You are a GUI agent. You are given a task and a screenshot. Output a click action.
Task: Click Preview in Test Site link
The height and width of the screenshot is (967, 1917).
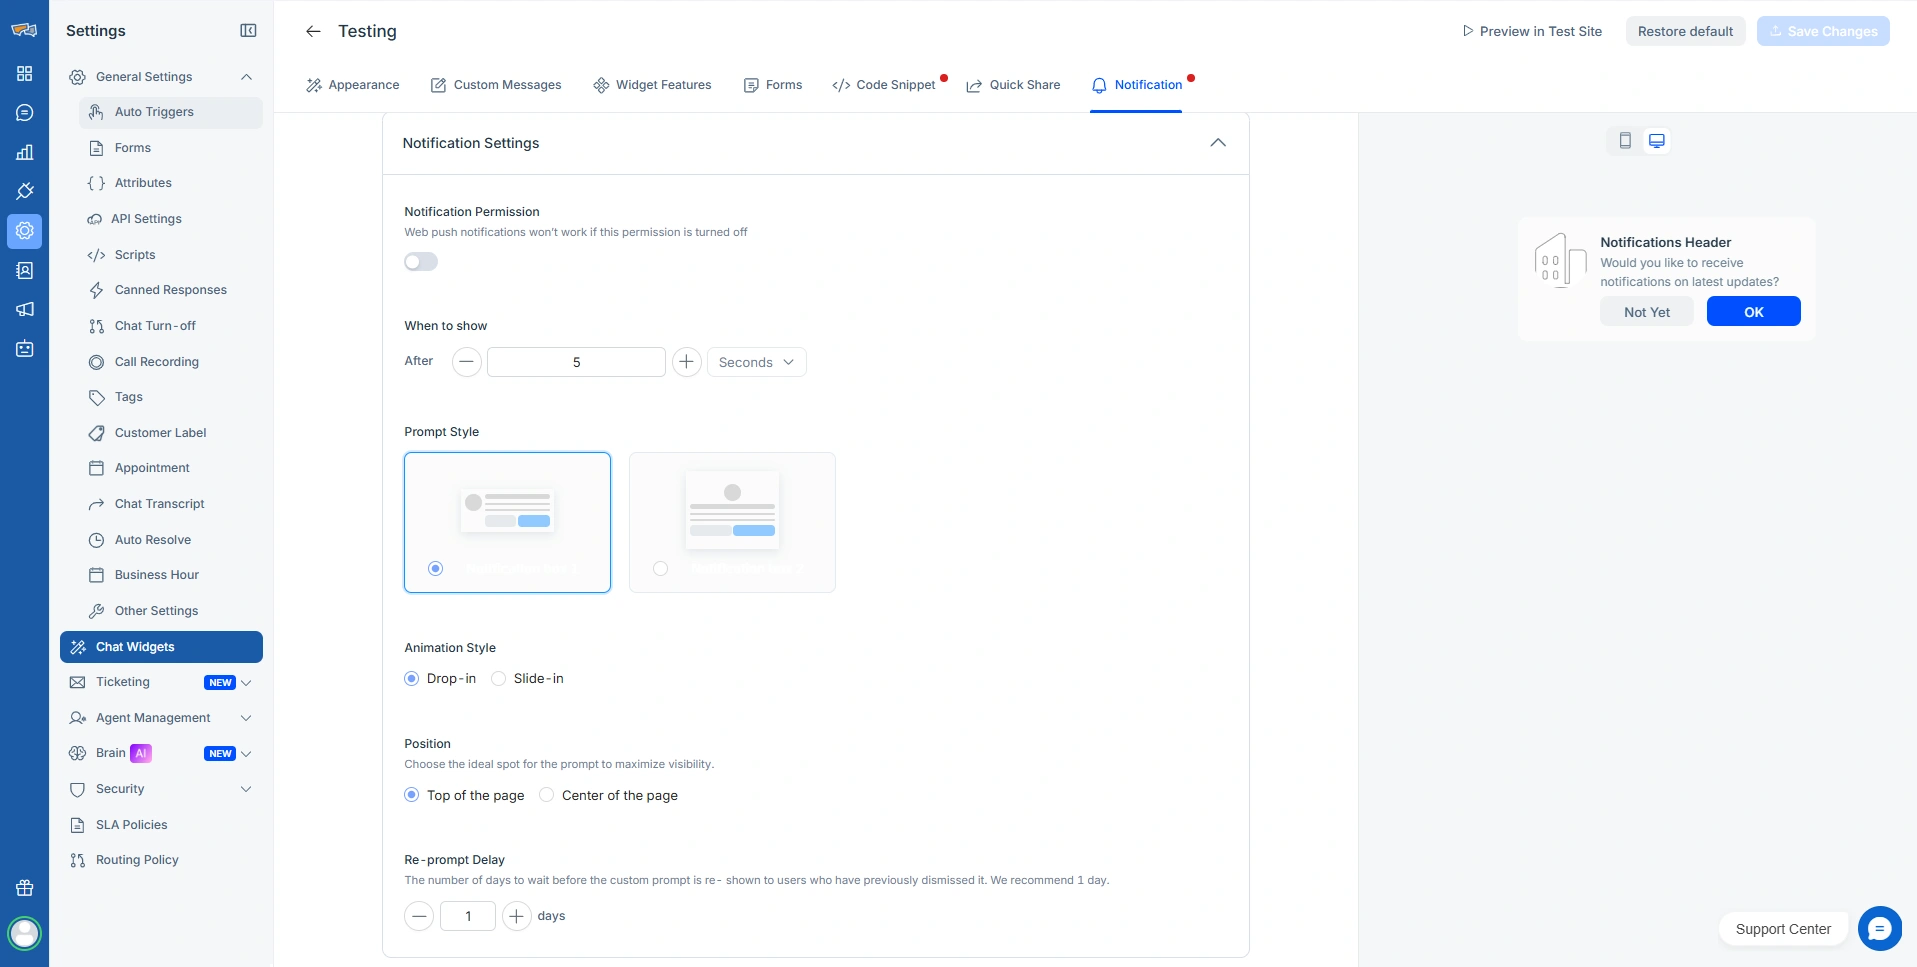[x=1531, y=31]
